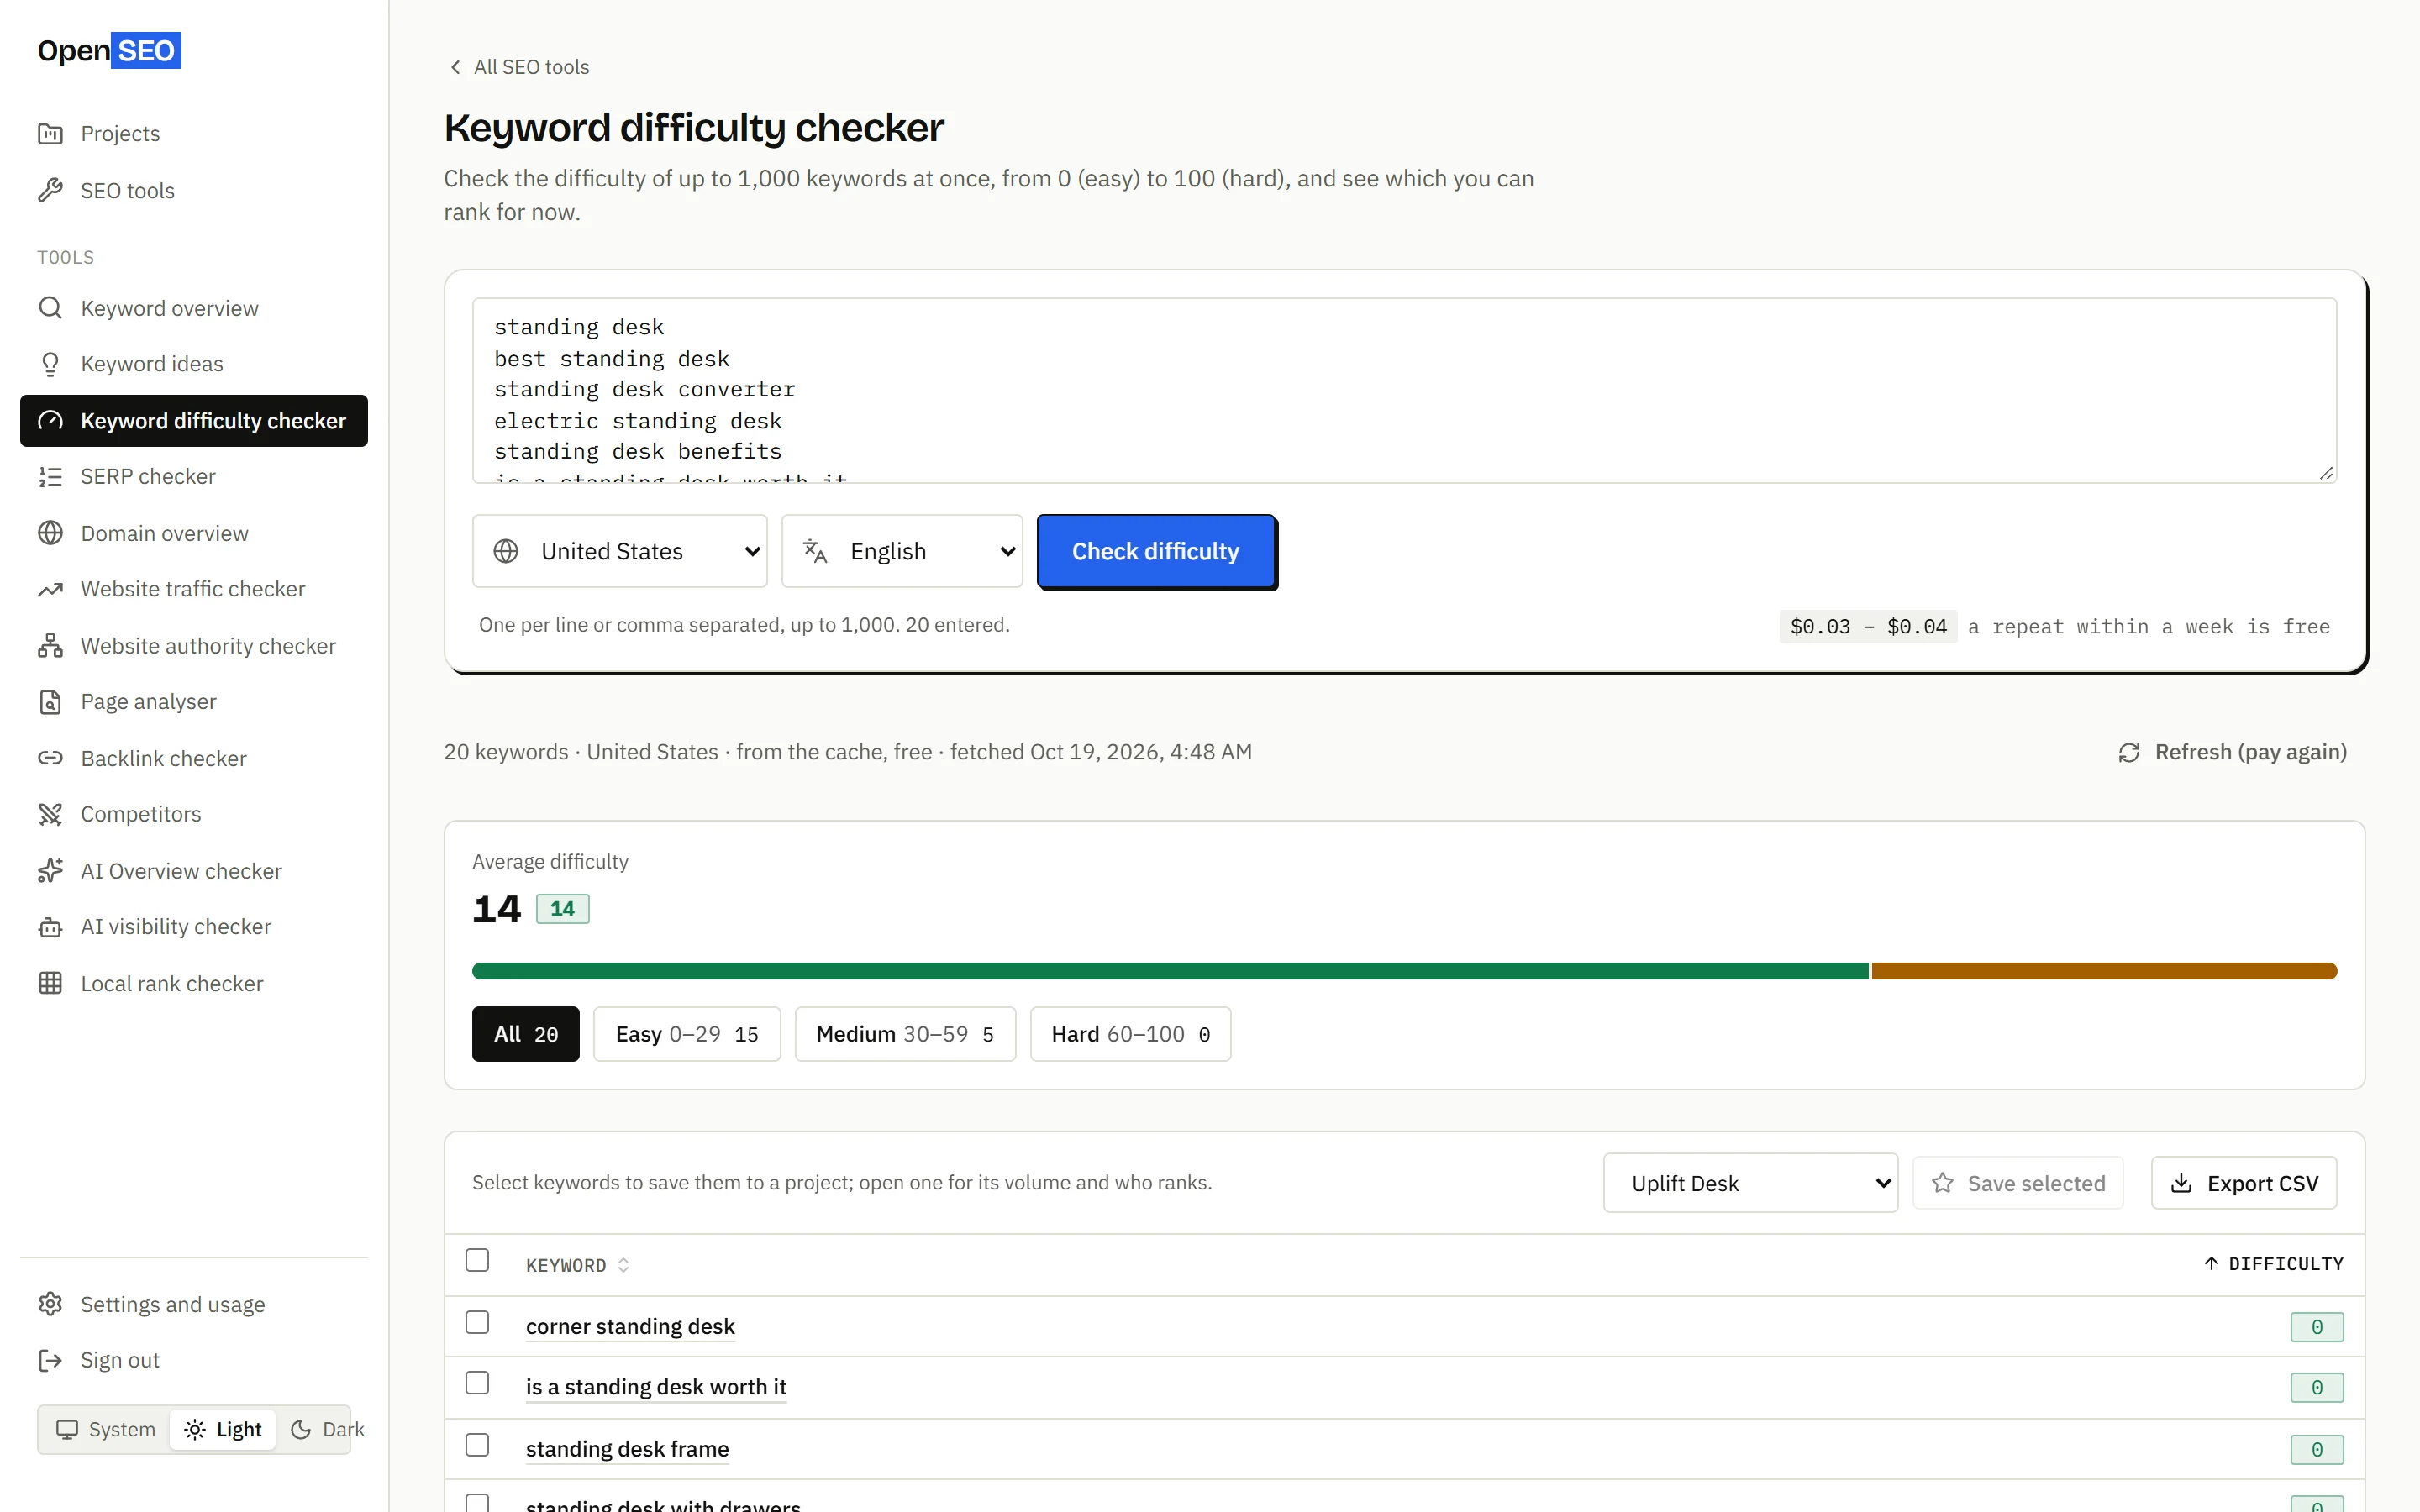Switch theme to Dark
The width and height of the screenshot is (2420, 1512).
327,1429
